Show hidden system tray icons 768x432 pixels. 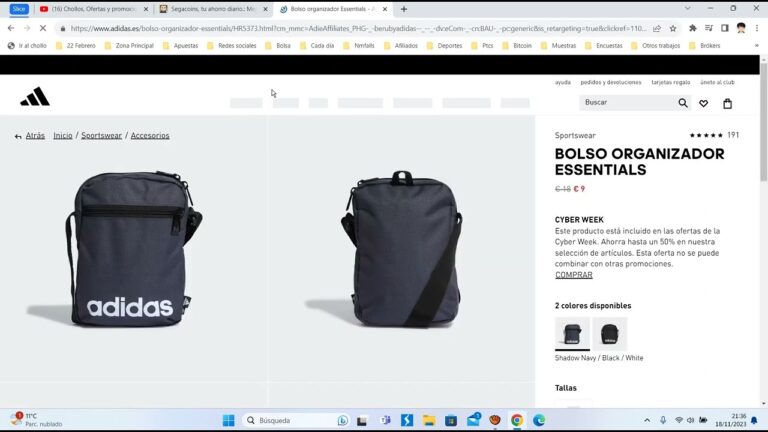click(647, 420)
